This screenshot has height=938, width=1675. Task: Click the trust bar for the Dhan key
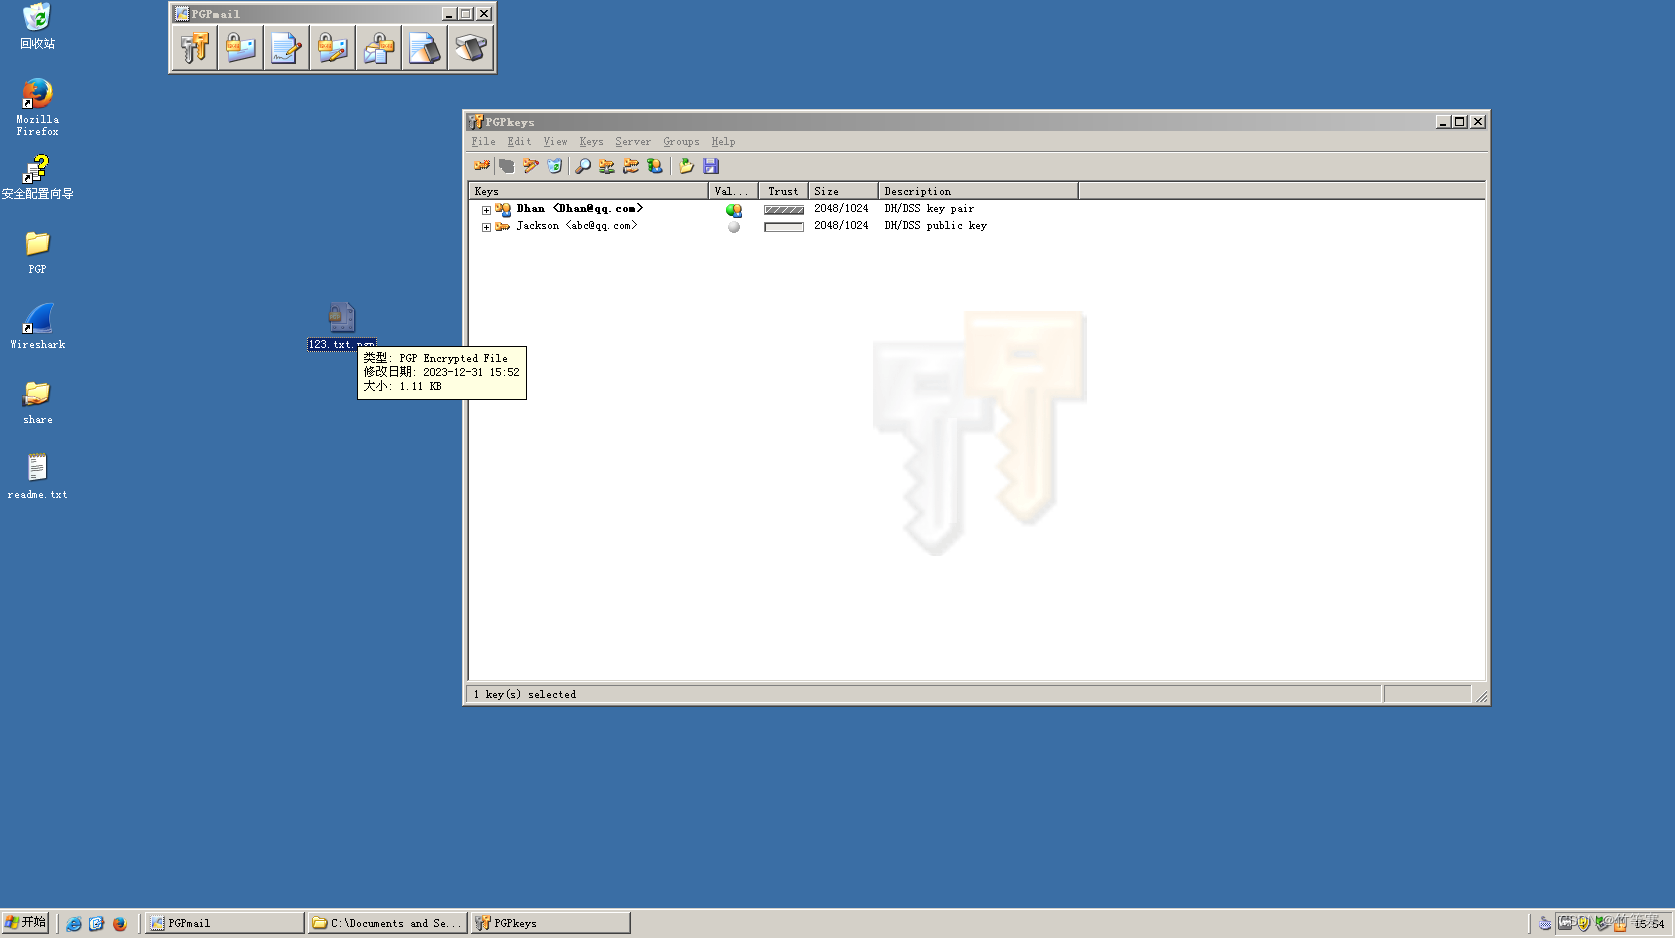pos(784,210)
